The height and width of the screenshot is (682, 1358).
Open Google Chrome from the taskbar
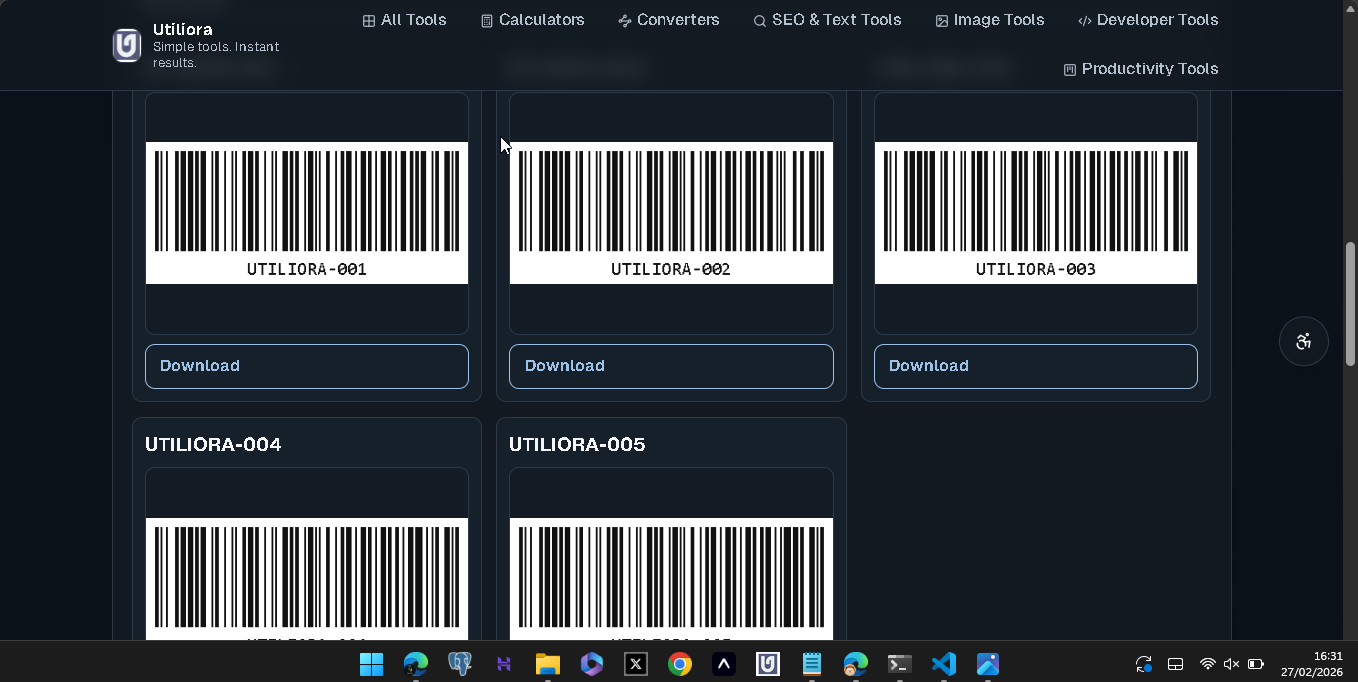(x=680, y=664)
